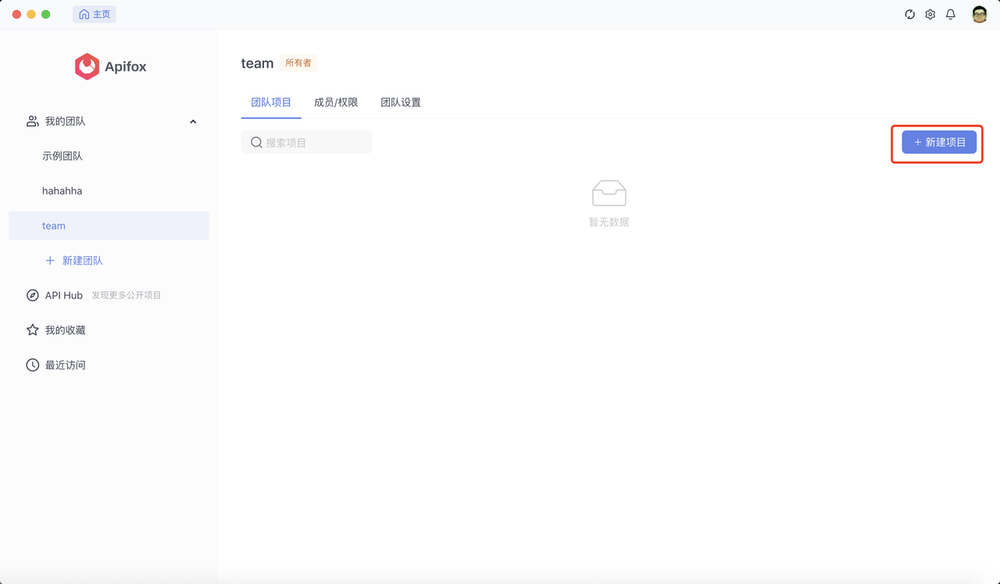Image resolution: width=1000 pixels, height=584 pixels.
Task: Open the API Hub compass icon
Action: 31,295
